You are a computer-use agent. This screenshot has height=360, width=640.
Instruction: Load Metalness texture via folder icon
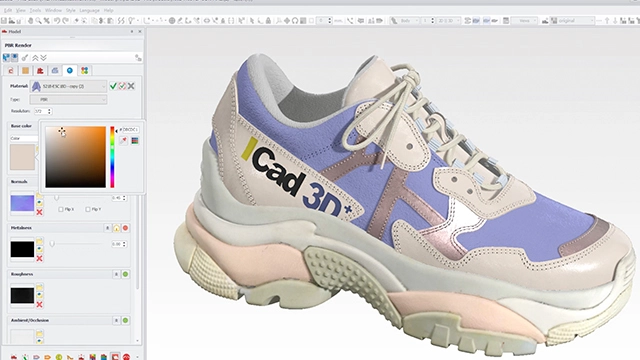point(40,241)
